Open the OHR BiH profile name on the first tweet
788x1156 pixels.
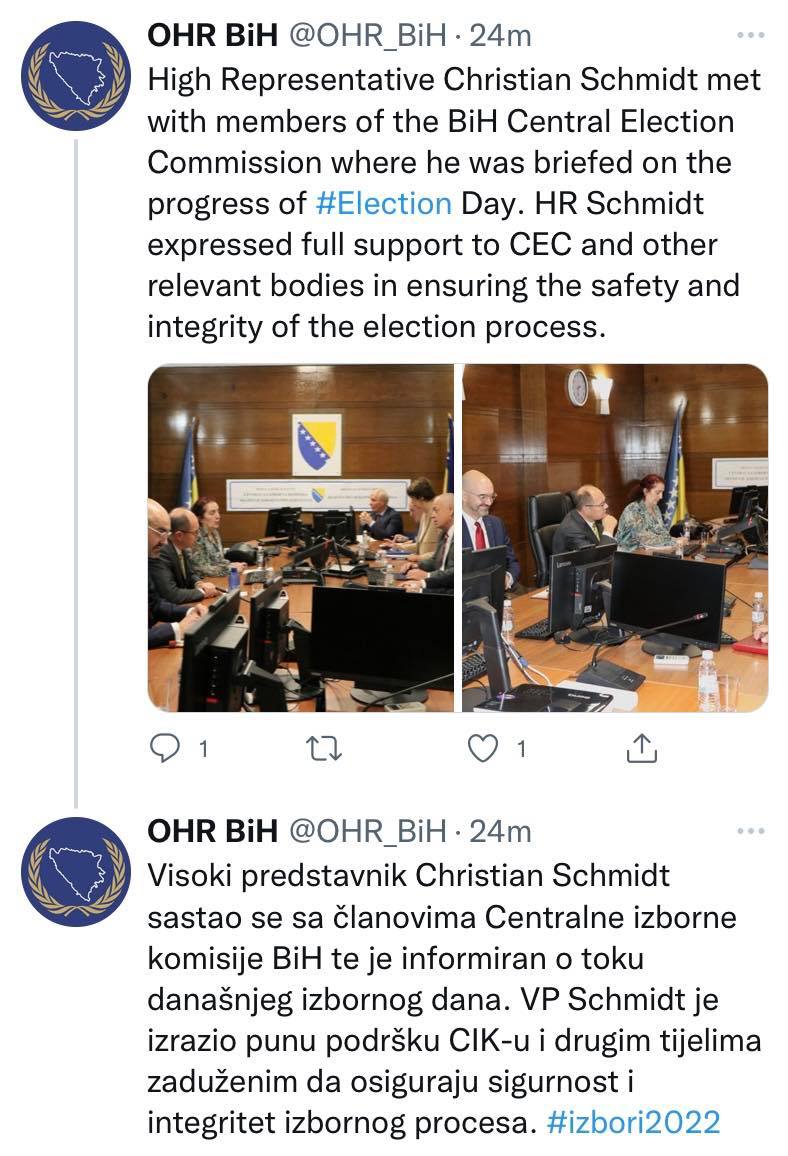pos(212,35)
